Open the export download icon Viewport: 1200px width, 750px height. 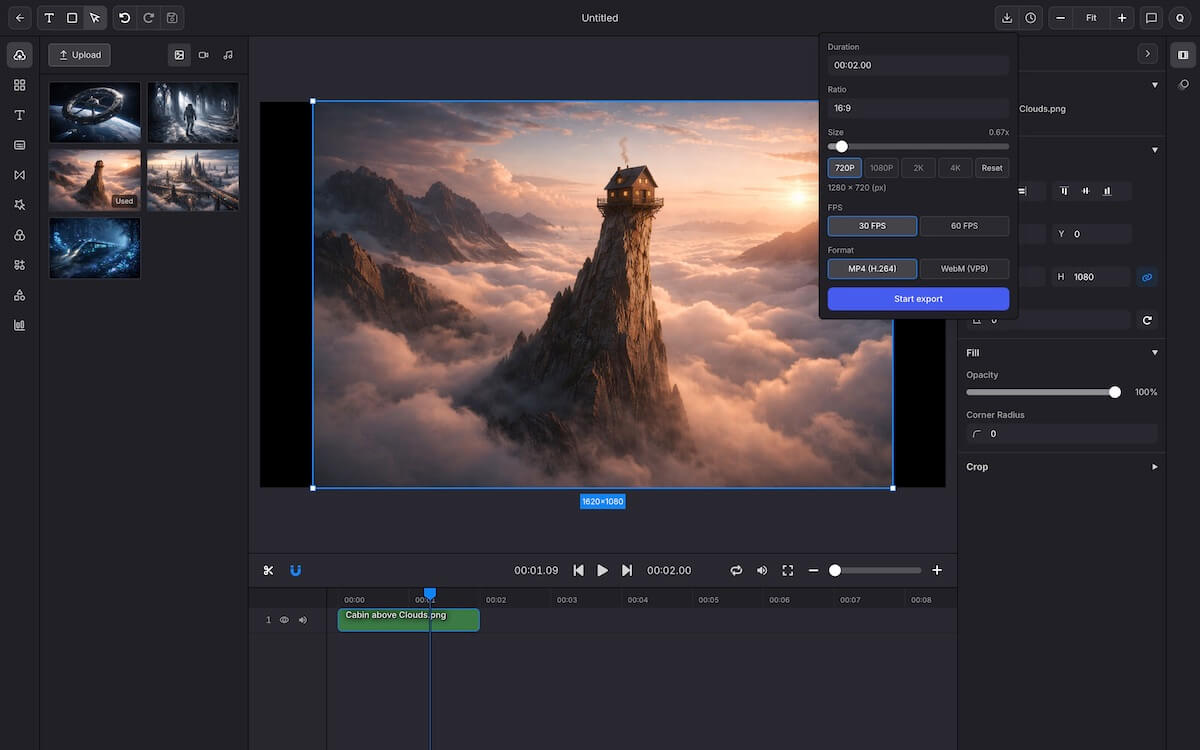[x=1007, y=18]
